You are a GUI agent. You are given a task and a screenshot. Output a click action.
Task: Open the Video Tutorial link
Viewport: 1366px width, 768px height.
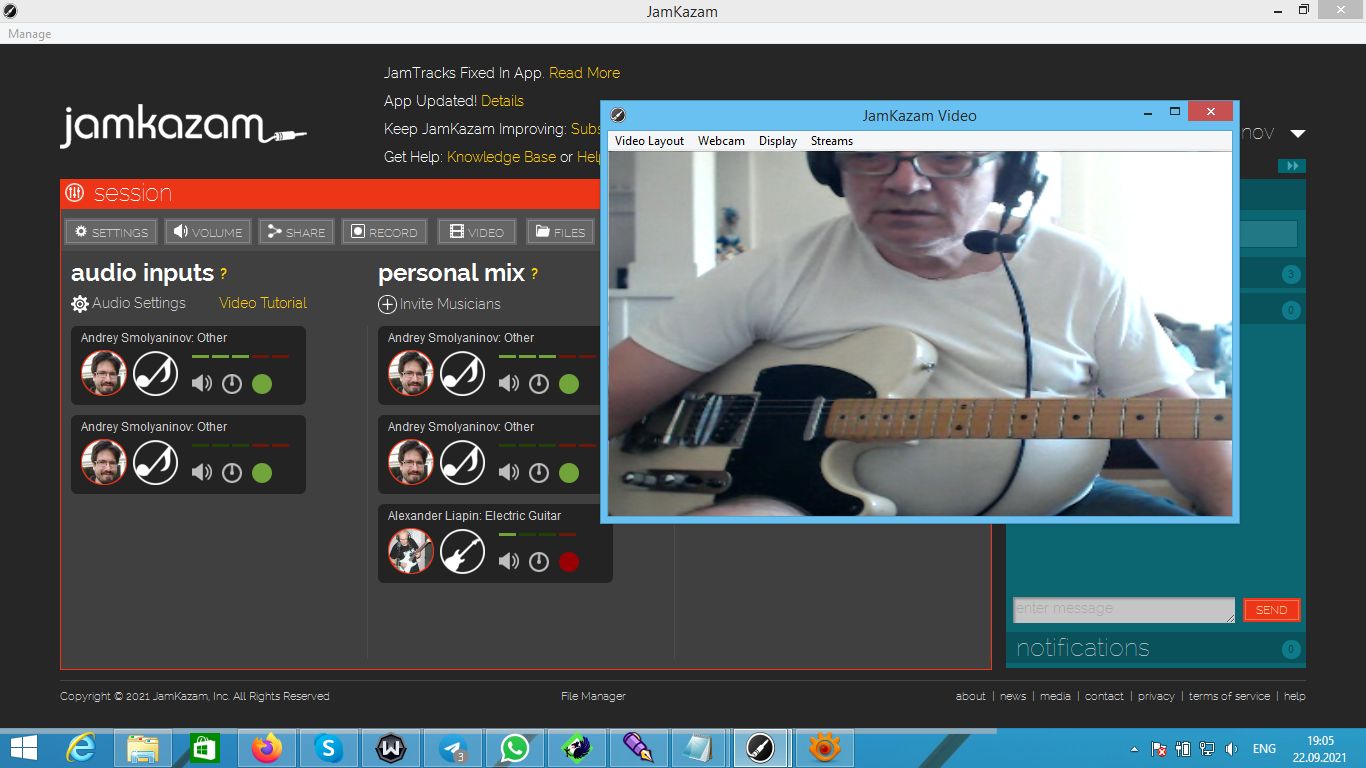coord(263,303)
